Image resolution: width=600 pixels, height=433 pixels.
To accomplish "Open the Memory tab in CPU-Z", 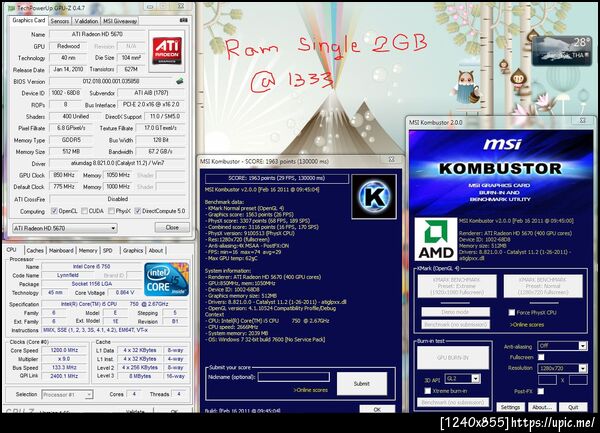I will [88, 251].
